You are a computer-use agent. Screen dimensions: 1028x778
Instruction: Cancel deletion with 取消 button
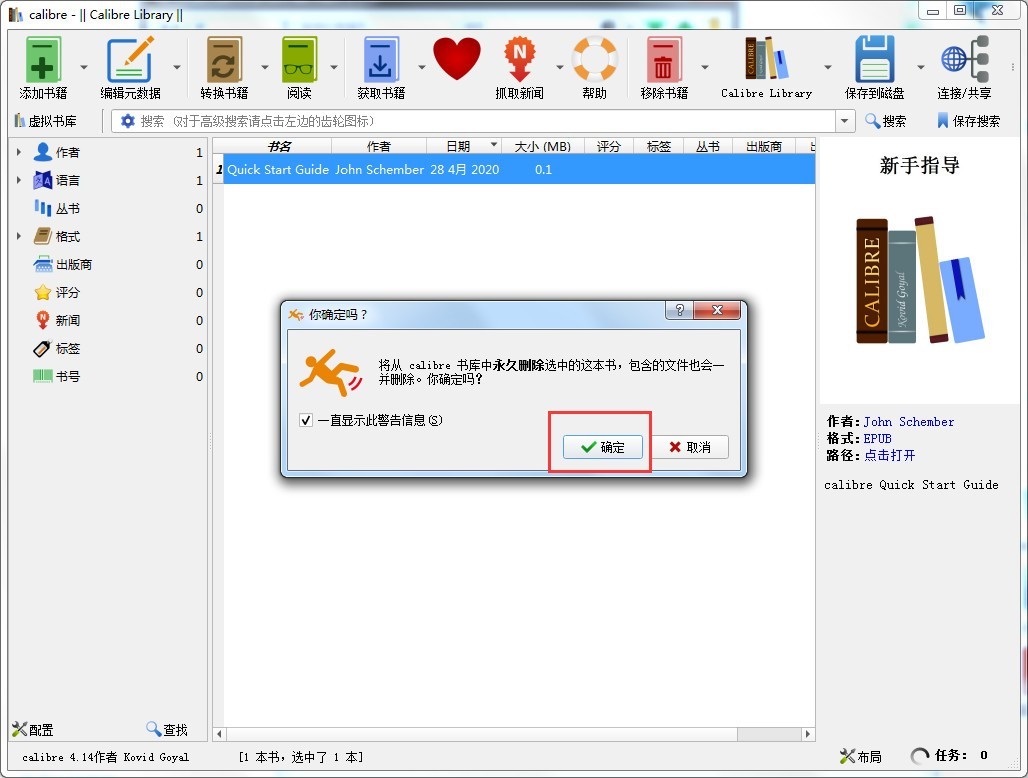689,447
